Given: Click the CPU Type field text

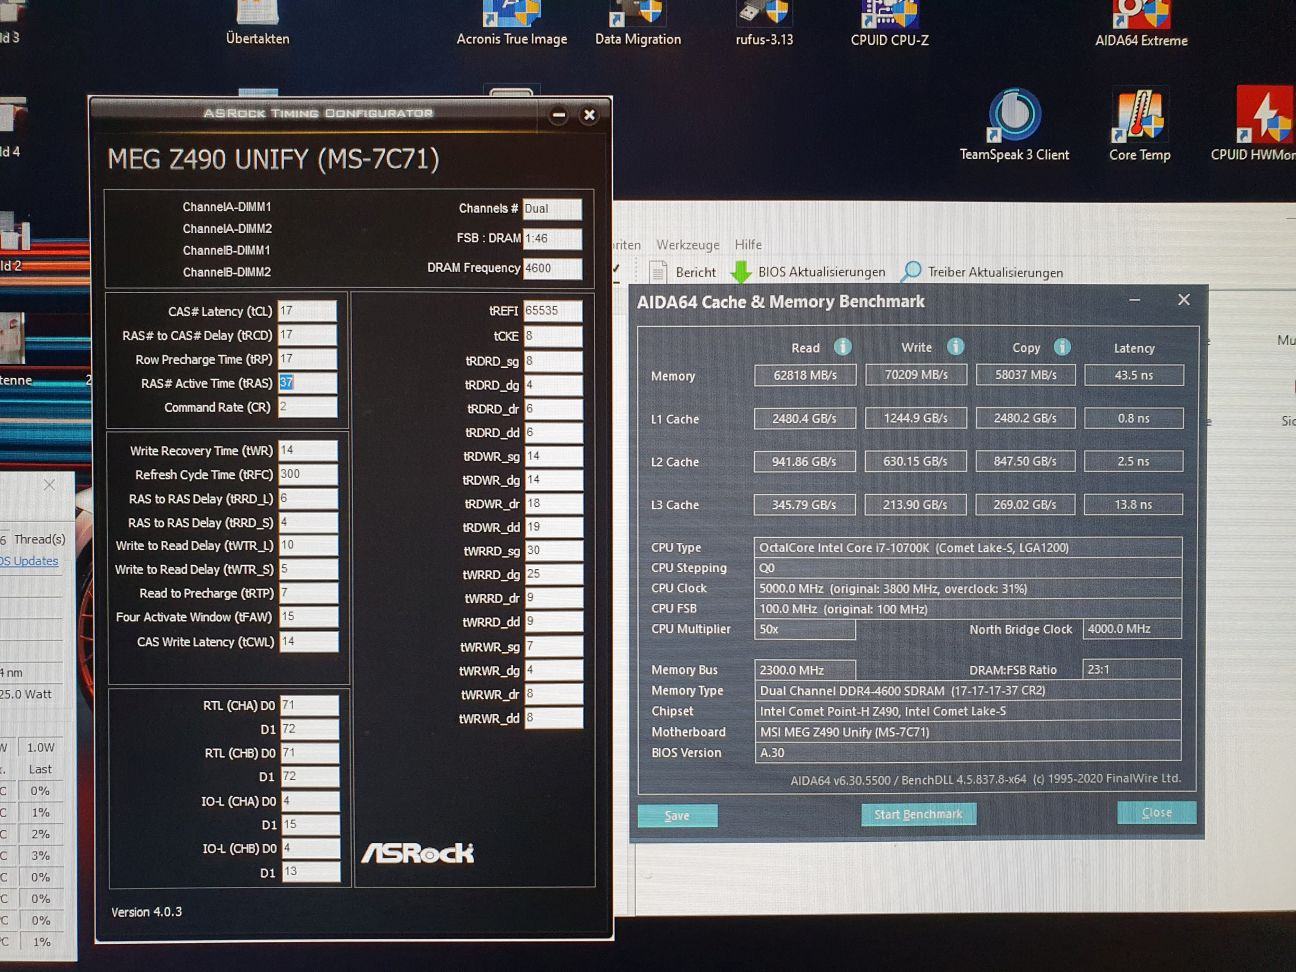Looking at the screenshot, I should pos(968,548).
